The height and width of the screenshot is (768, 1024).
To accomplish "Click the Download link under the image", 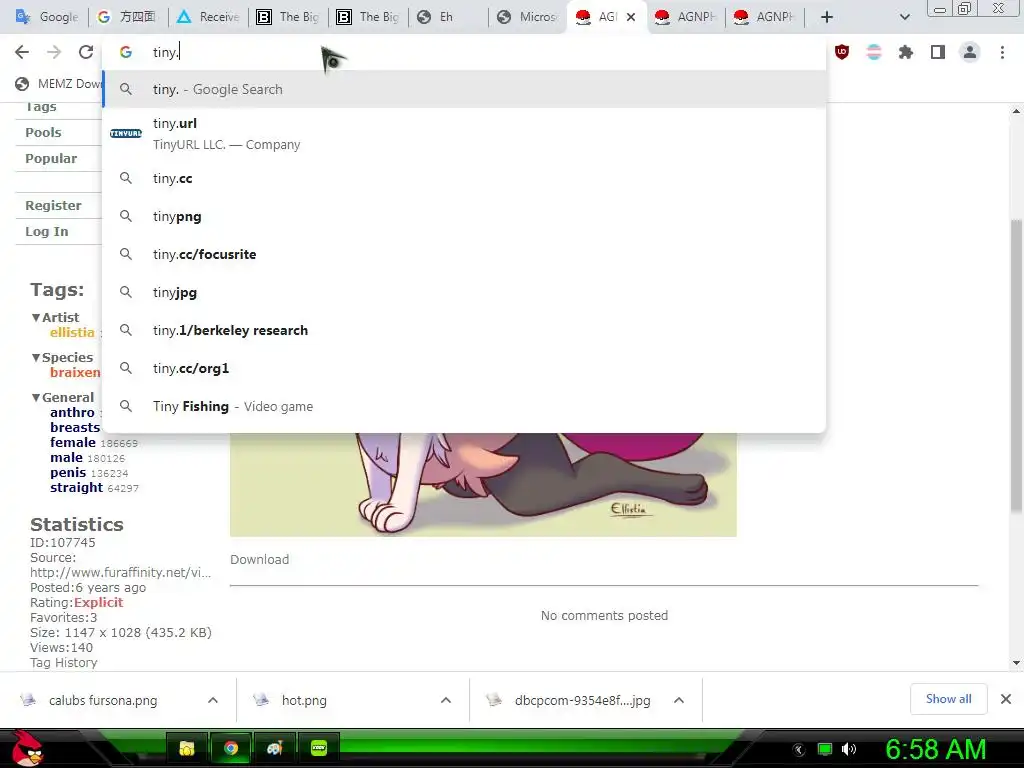I will (x=259, y=560).
